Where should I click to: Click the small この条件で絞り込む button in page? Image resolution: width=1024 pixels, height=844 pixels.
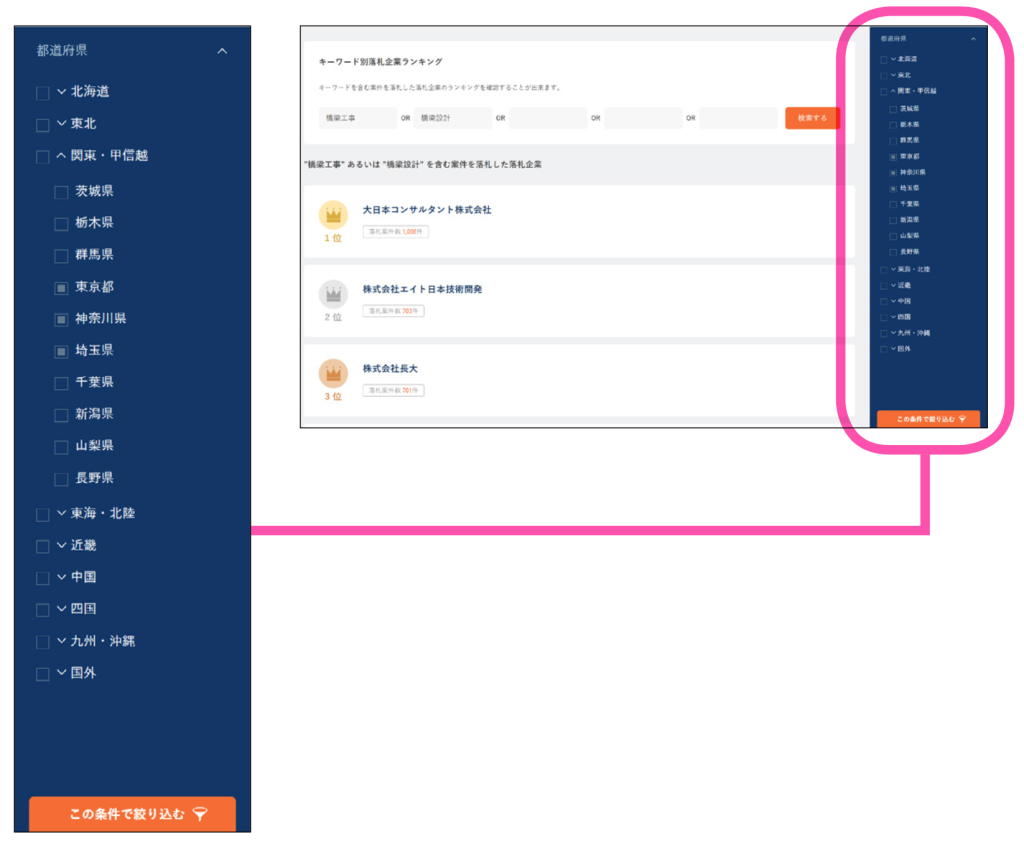pyautogui.click(x=928, y=419)
